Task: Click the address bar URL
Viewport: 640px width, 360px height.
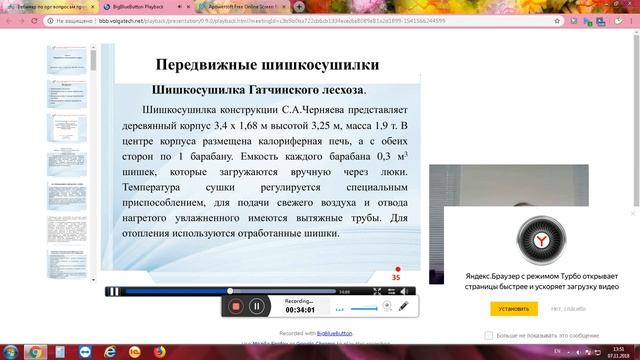Action: [272, 21]
